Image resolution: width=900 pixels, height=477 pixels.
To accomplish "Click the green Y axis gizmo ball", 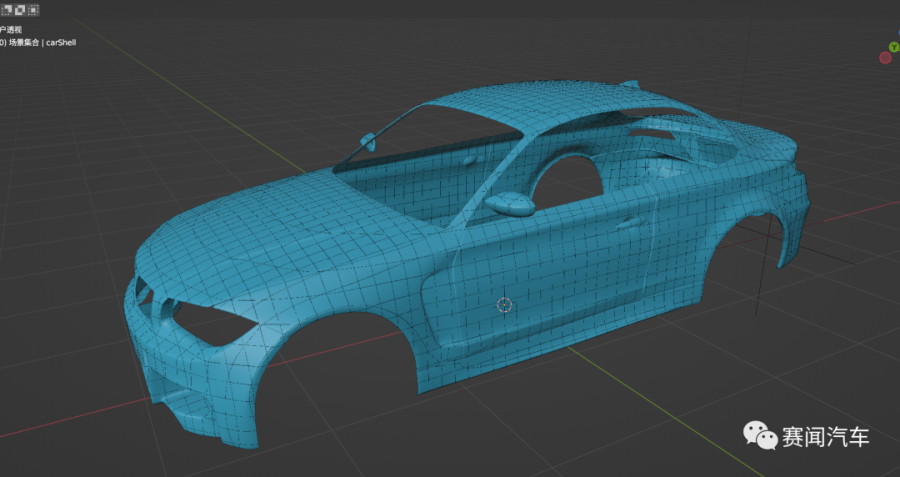I will (x=893, y=46).
